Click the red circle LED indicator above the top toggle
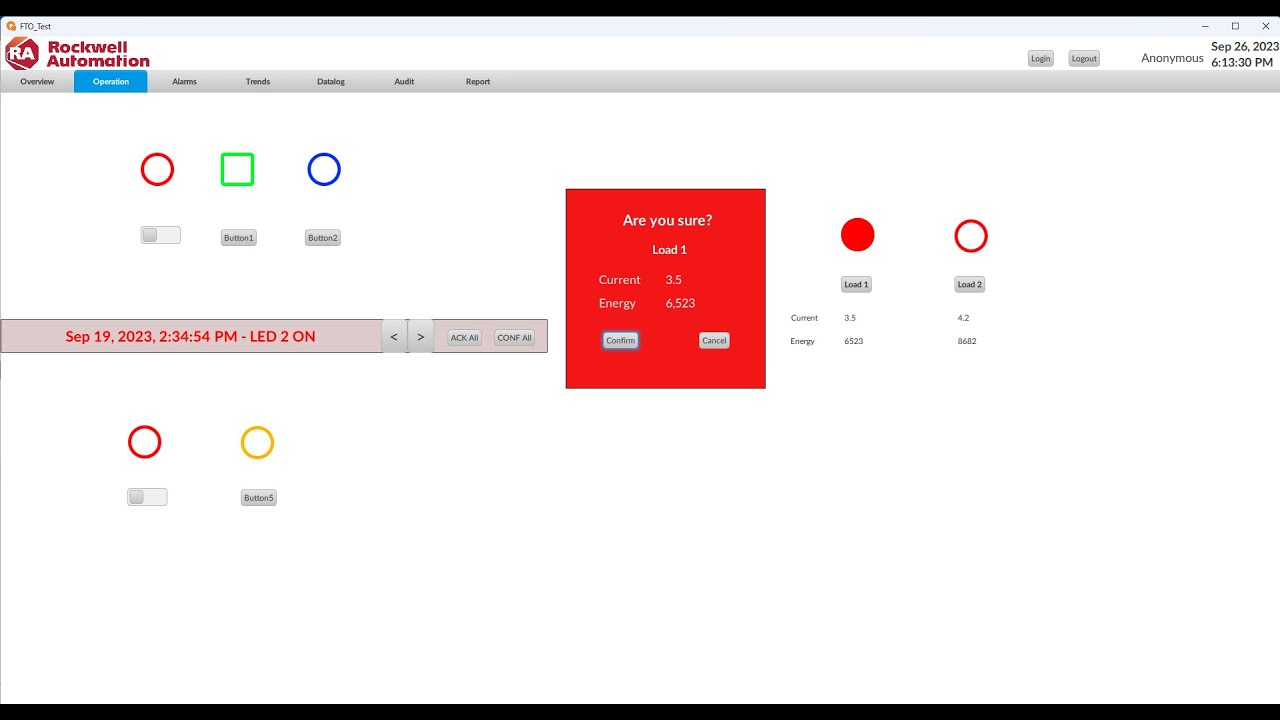The width and height of the screenshot is (1280, 720). (x=157, y=169)
